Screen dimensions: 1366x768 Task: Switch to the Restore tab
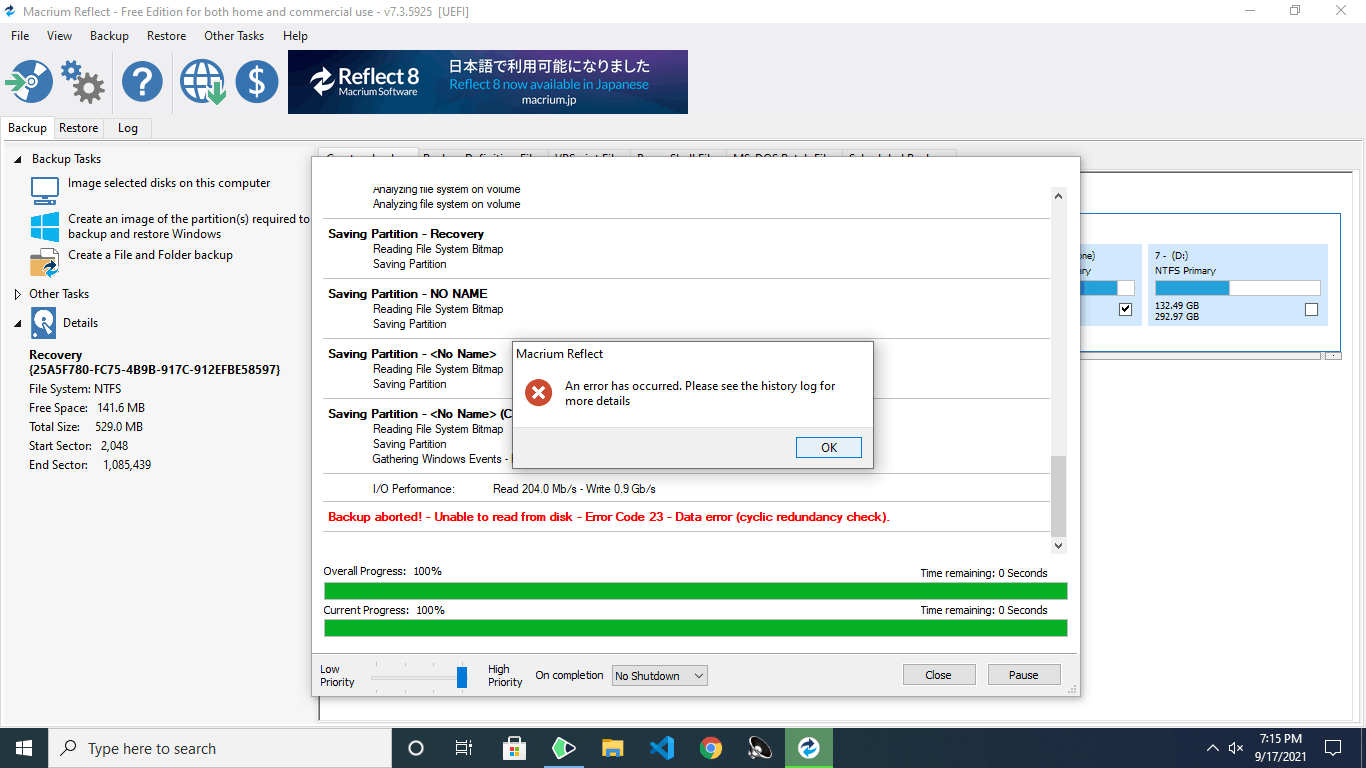(x=78, y=128)
